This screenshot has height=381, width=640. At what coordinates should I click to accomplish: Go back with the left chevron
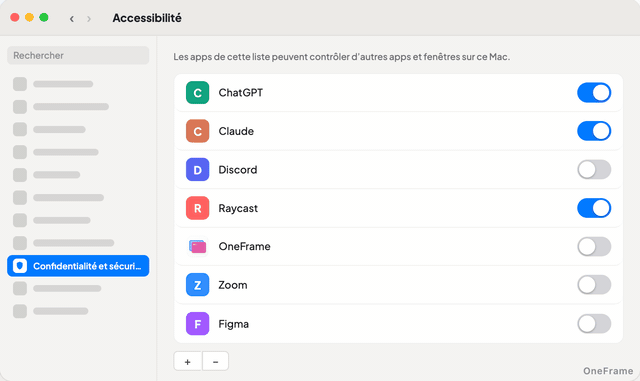[72, 19]
